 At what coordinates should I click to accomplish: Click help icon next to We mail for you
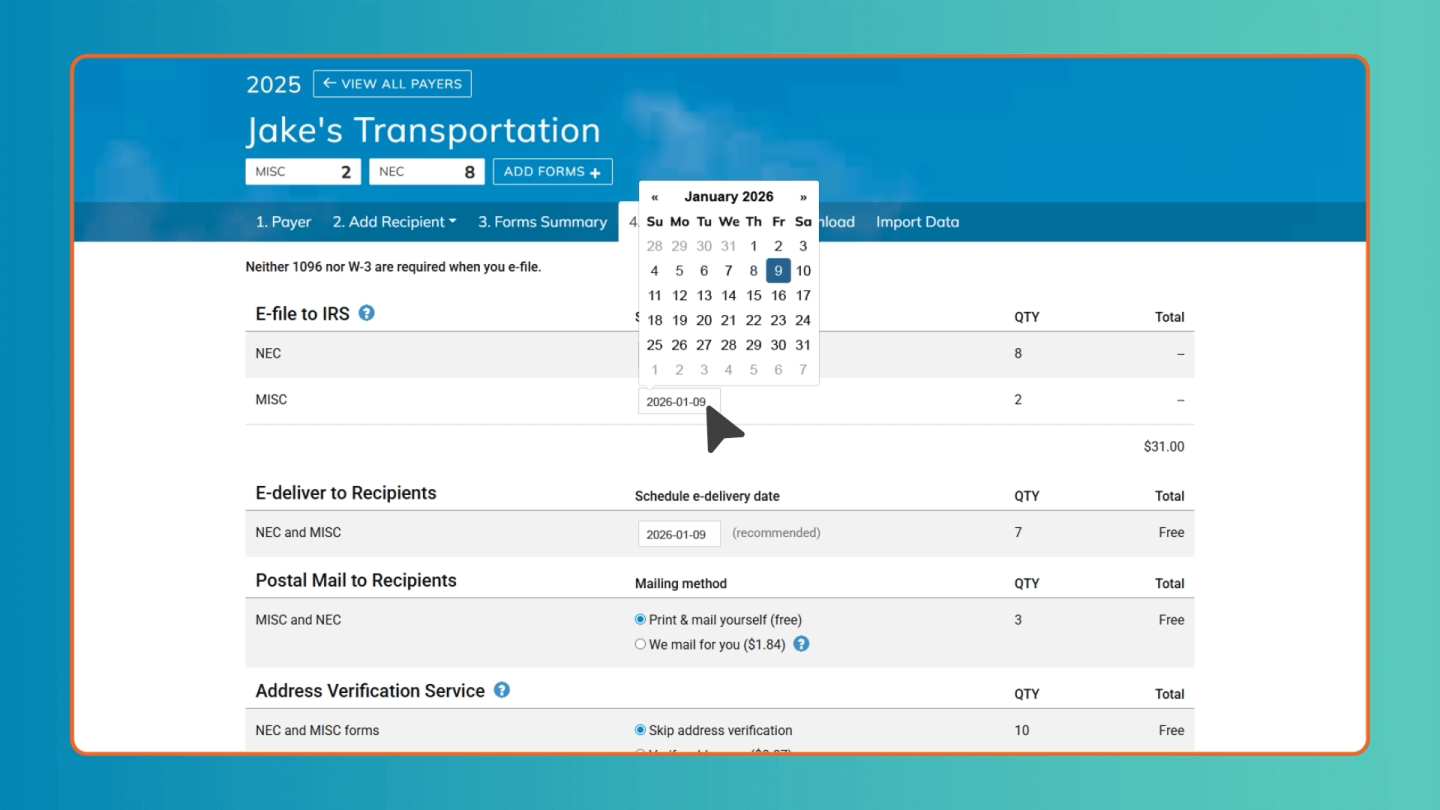pos(801,644)
